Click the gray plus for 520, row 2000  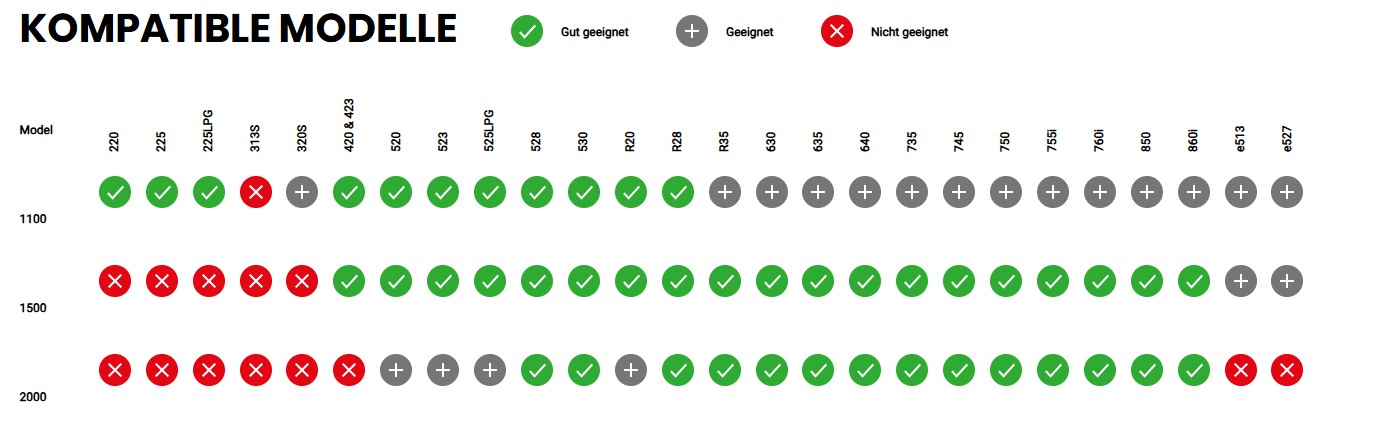tap(396, 370)
